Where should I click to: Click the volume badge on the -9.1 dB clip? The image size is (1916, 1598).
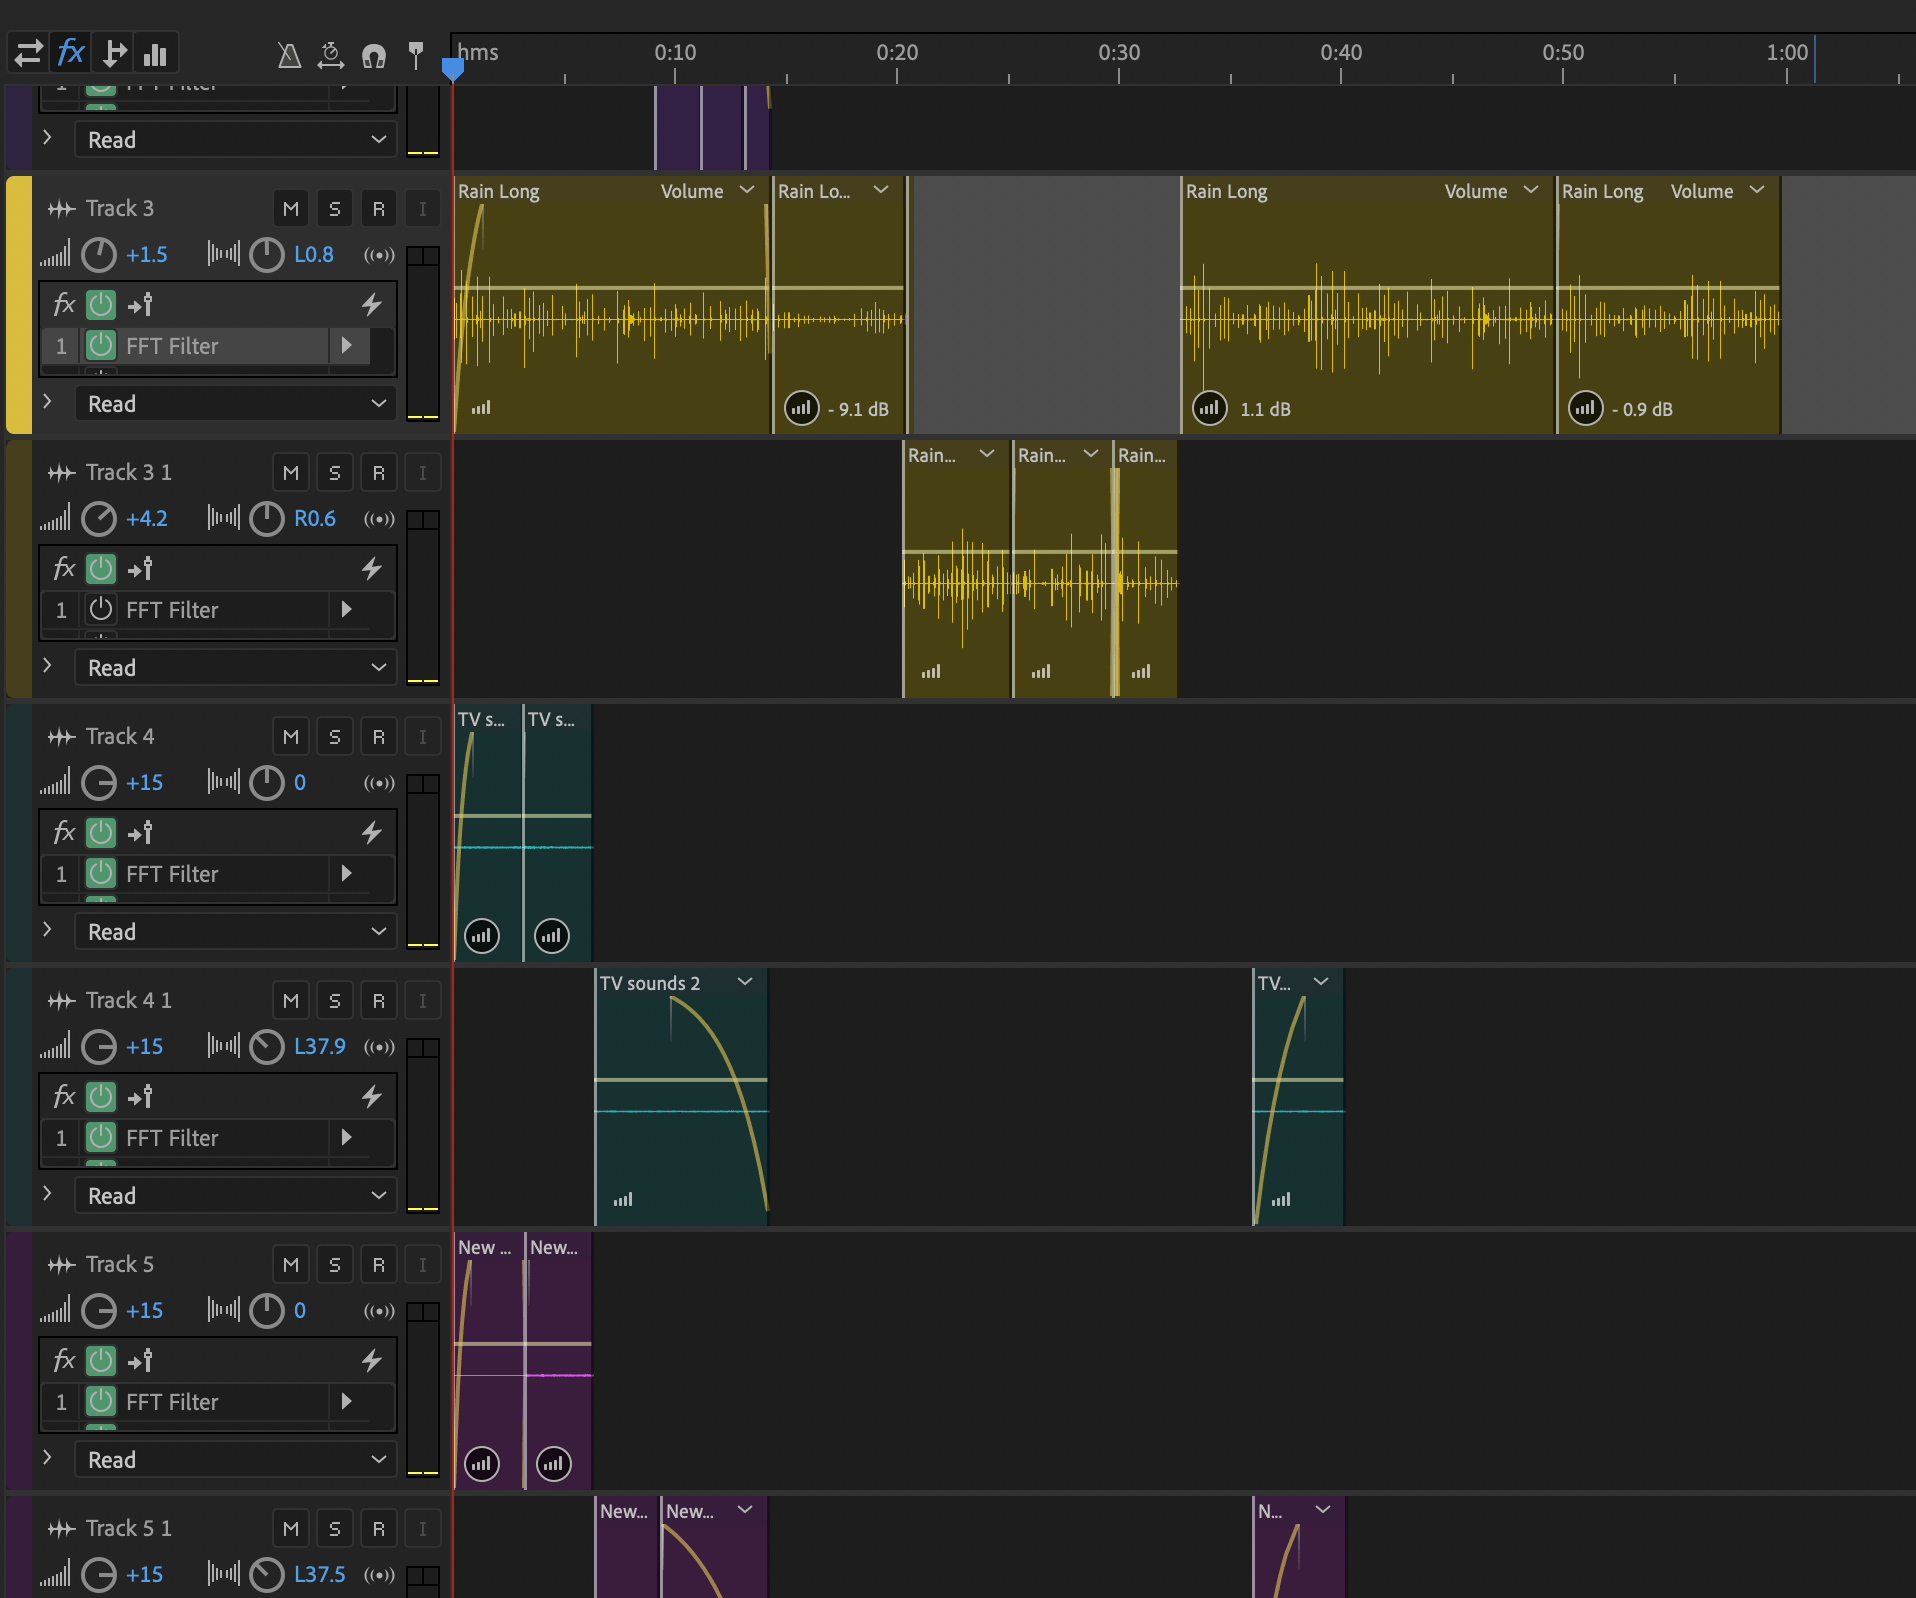(x=801, y=408)
